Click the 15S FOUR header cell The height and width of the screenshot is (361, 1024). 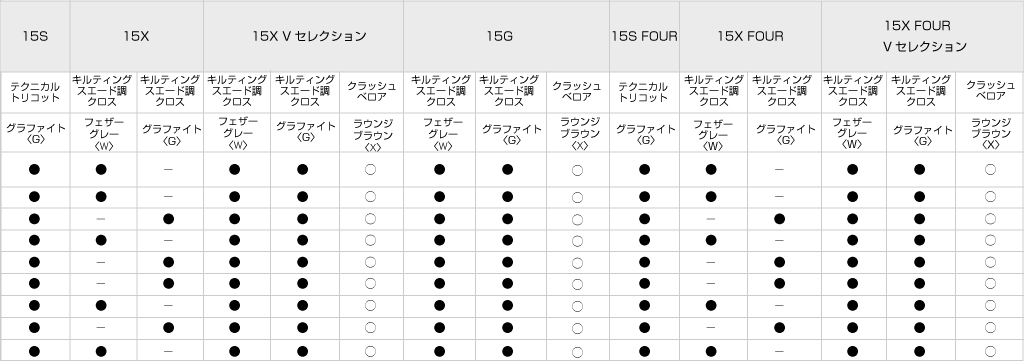tap(645, 37)
